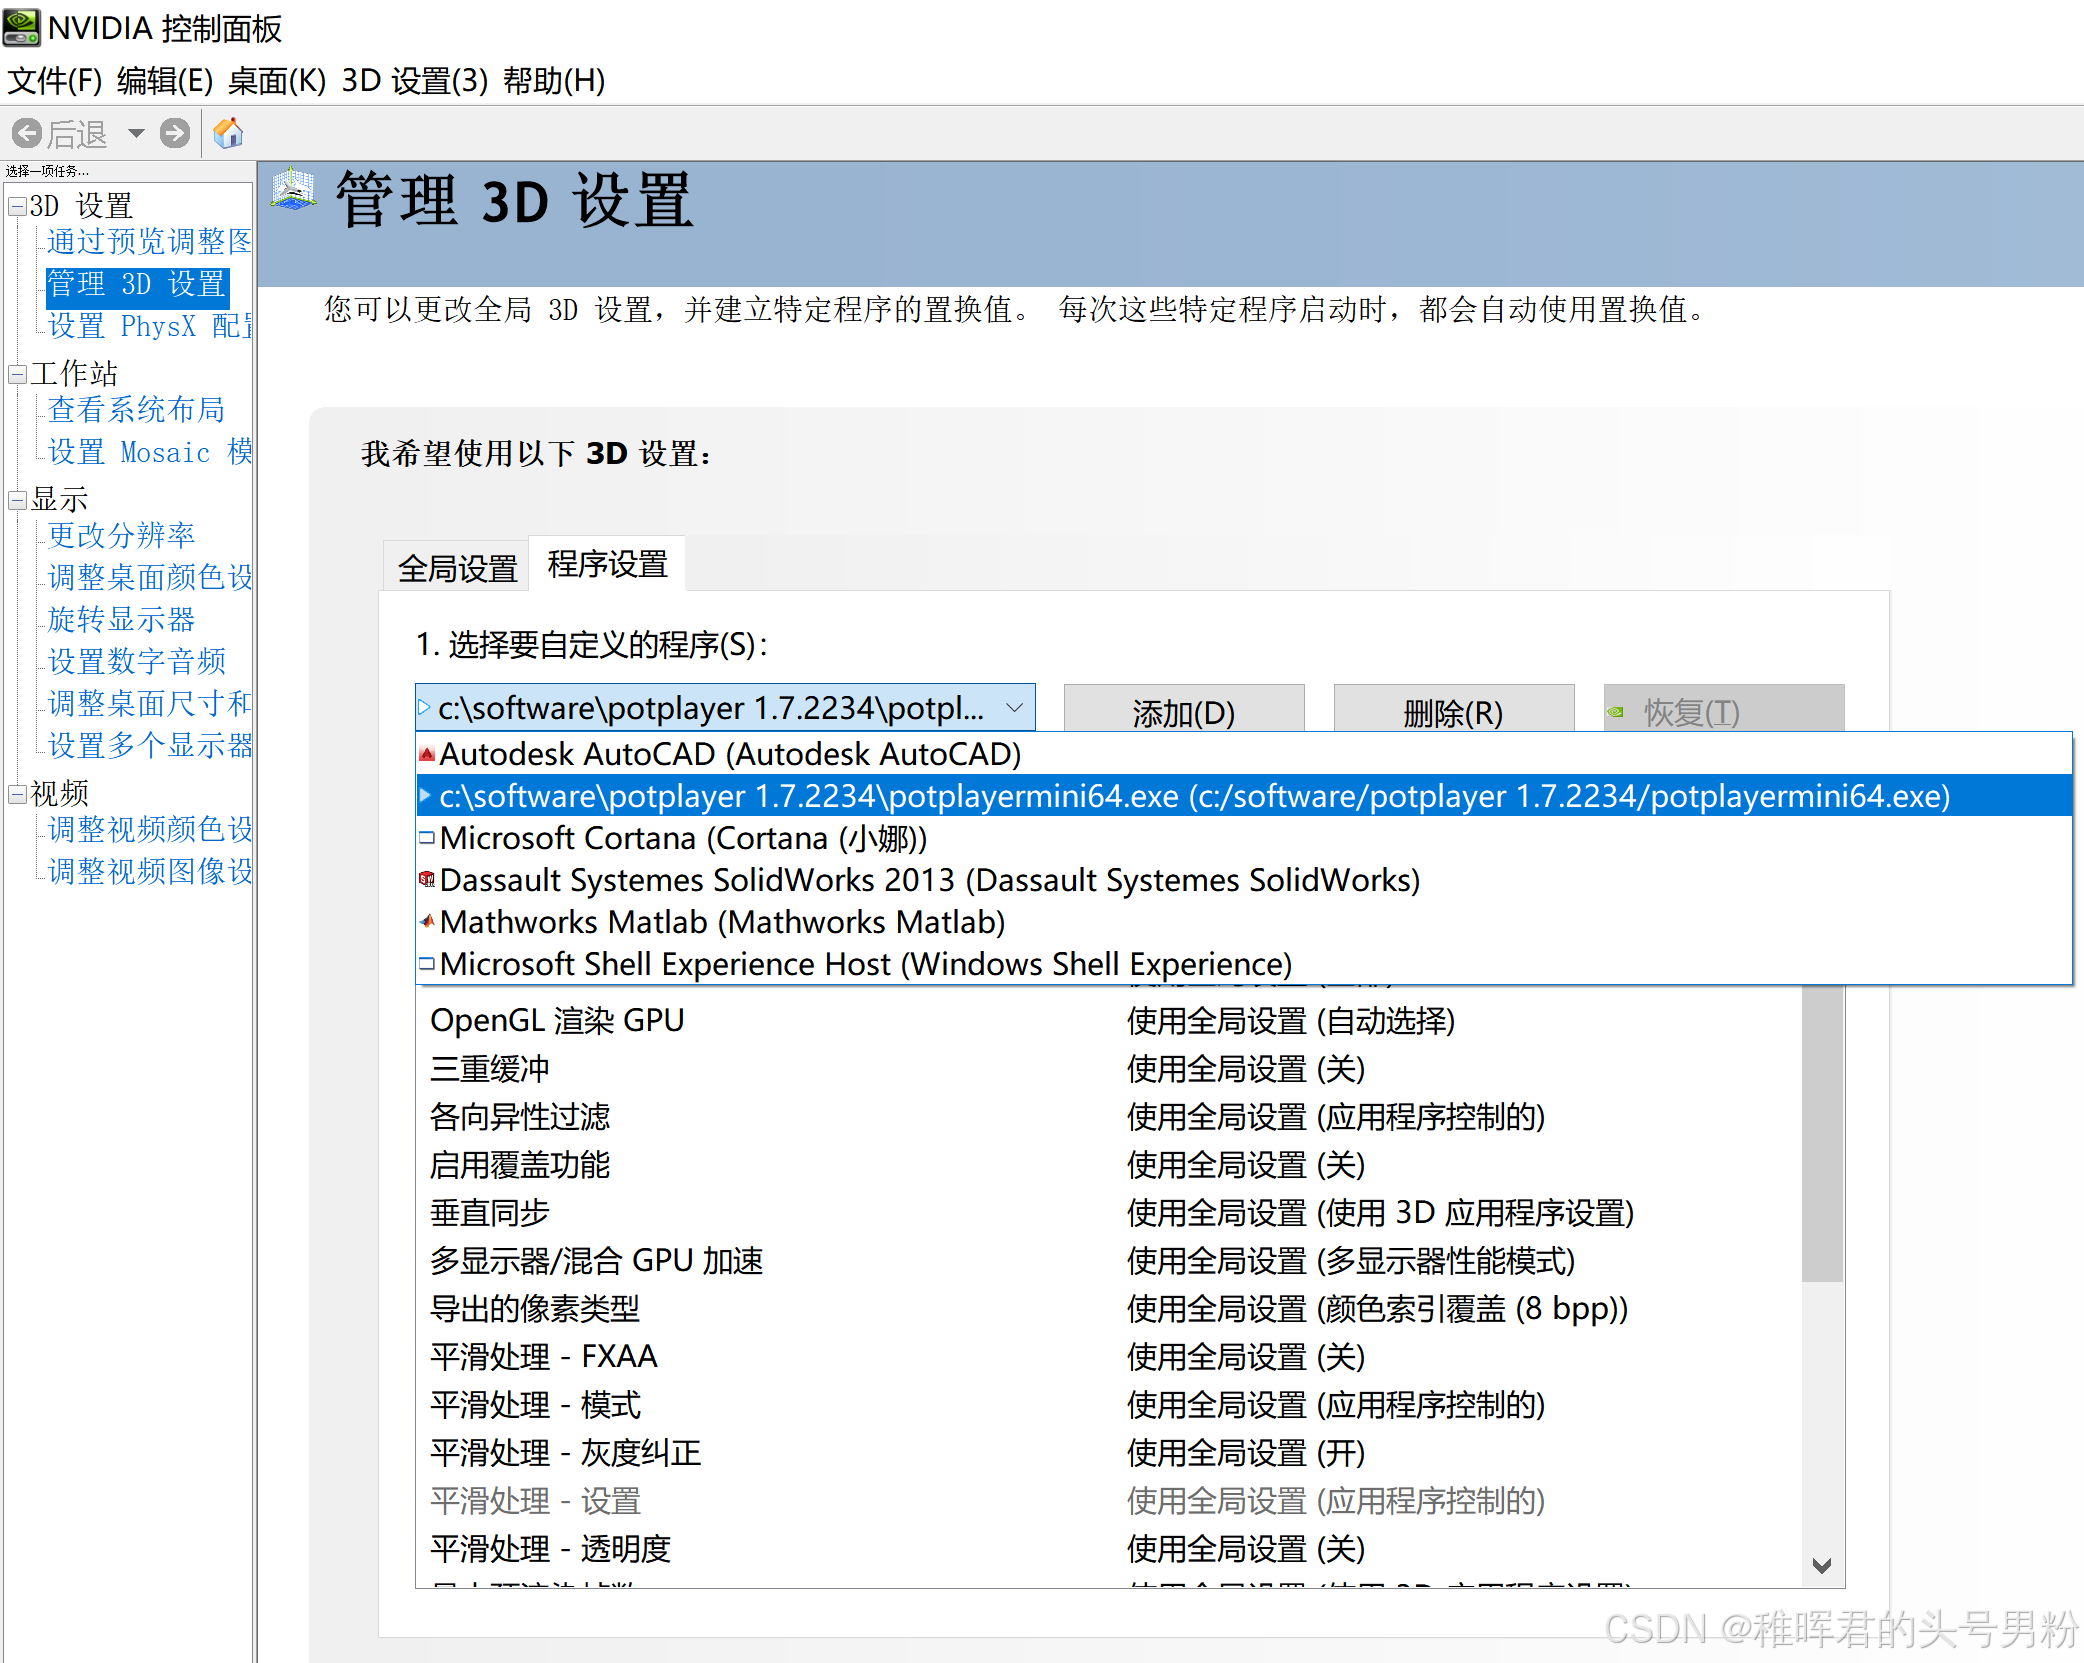Switch to the 全局设置 tab

tap(457, 568)
